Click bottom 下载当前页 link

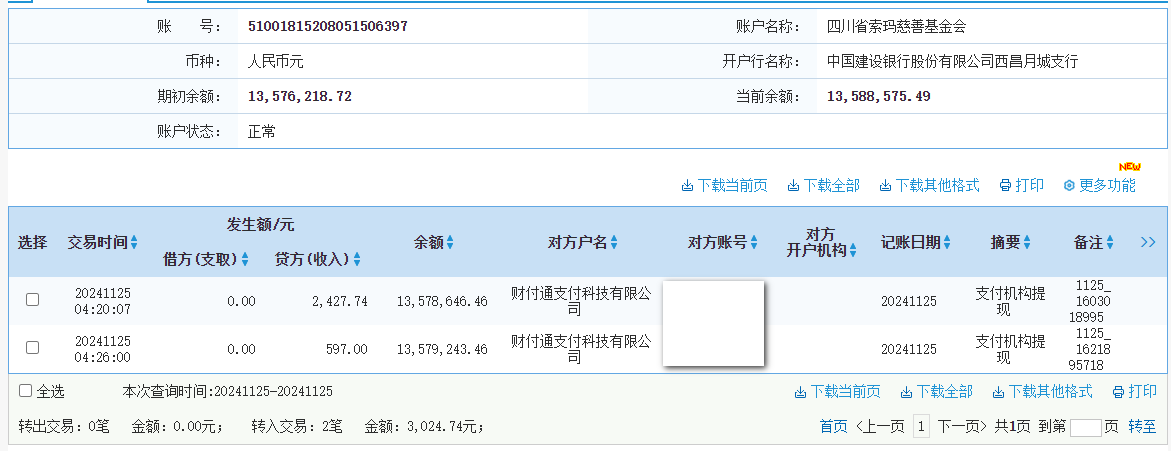[x=845, y=392]
